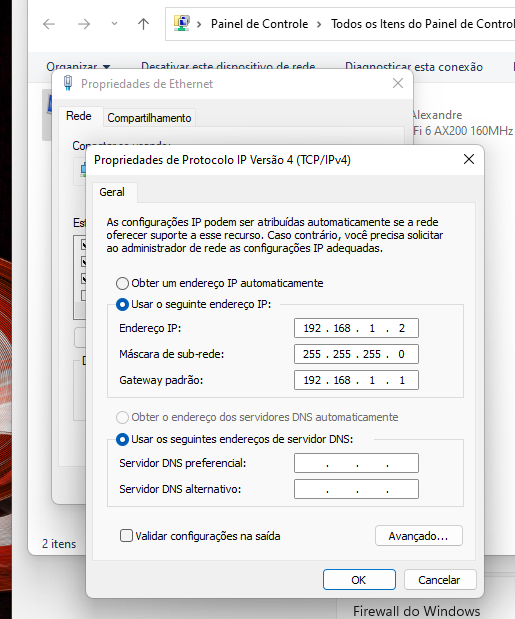Click the Control Panel address bar icon

(182, 24)
